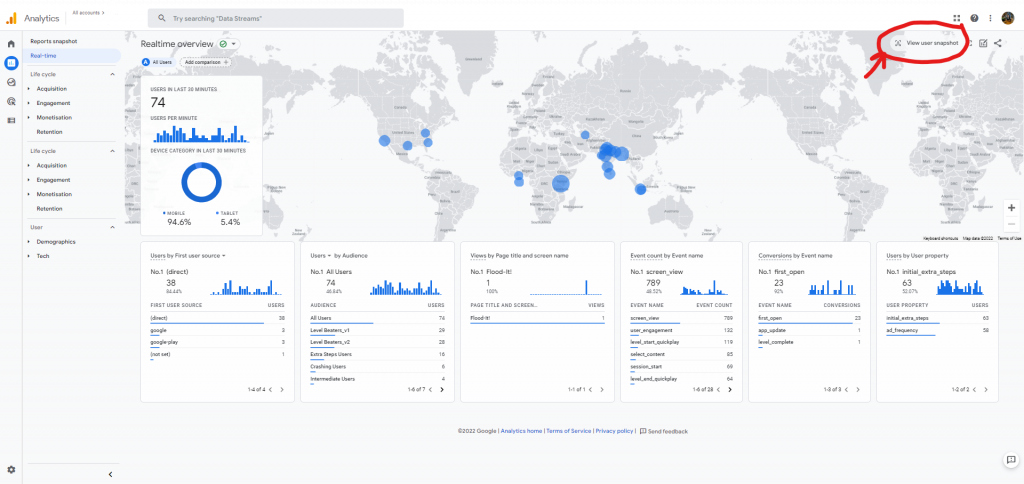Click the Keyboard shortcuts link on map
1024x484 pixels.
point(940,238)
